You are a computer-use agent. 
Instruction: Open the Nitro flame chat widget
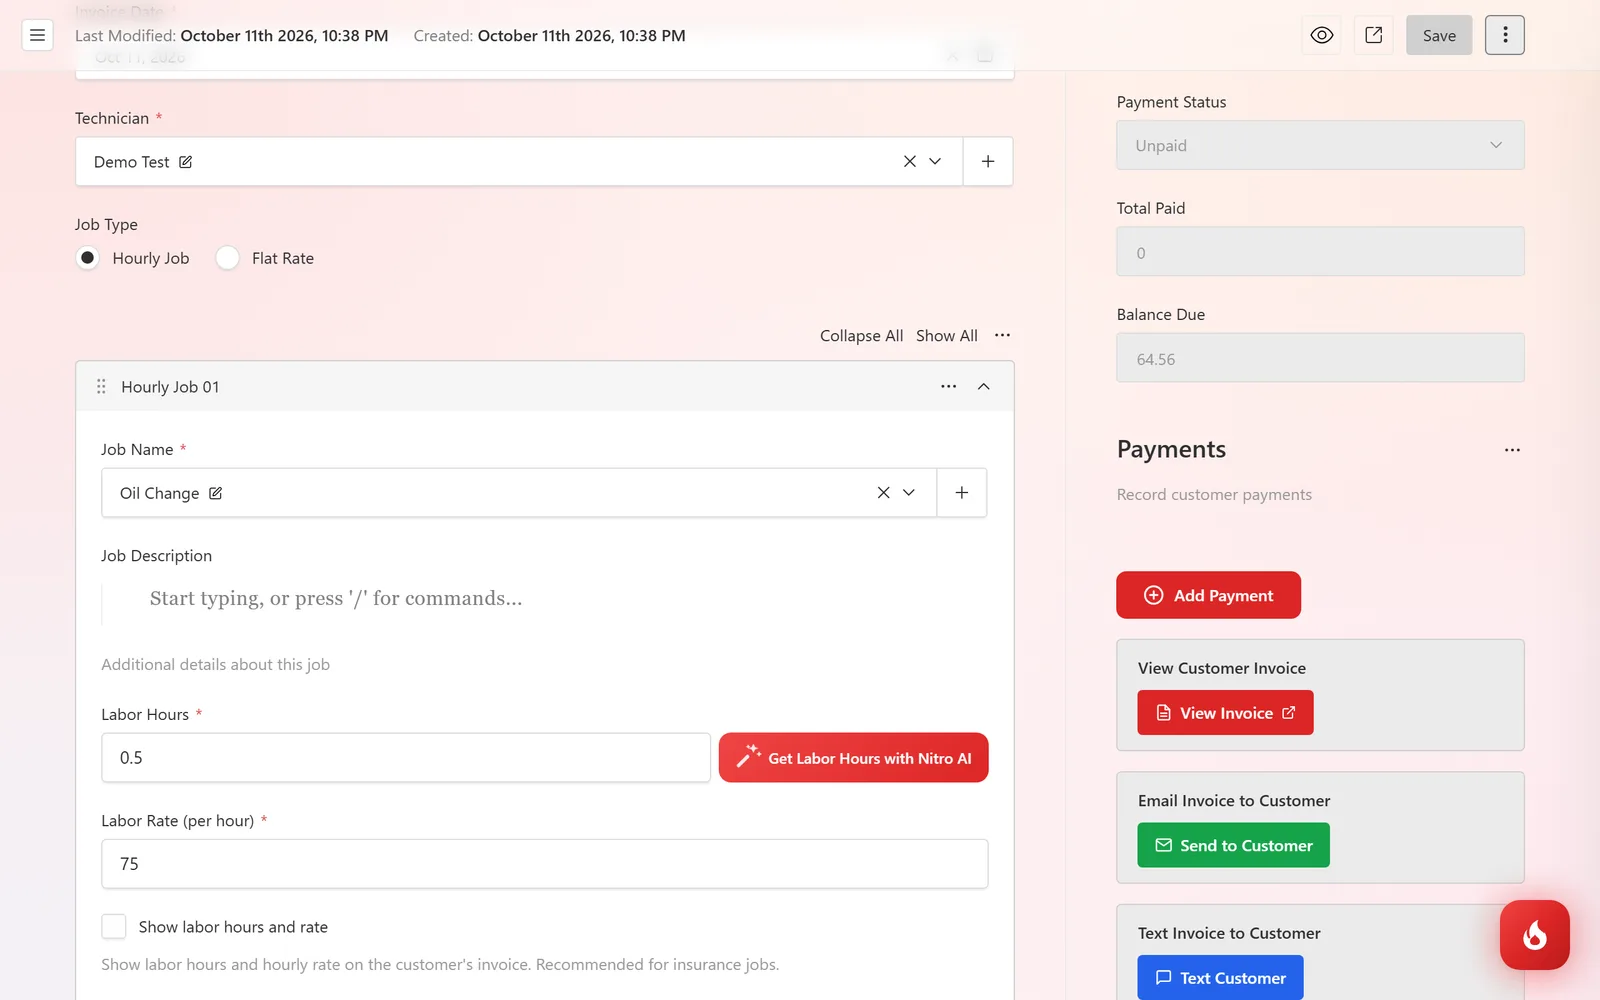pyautogui.click(x=1535, y=935)
